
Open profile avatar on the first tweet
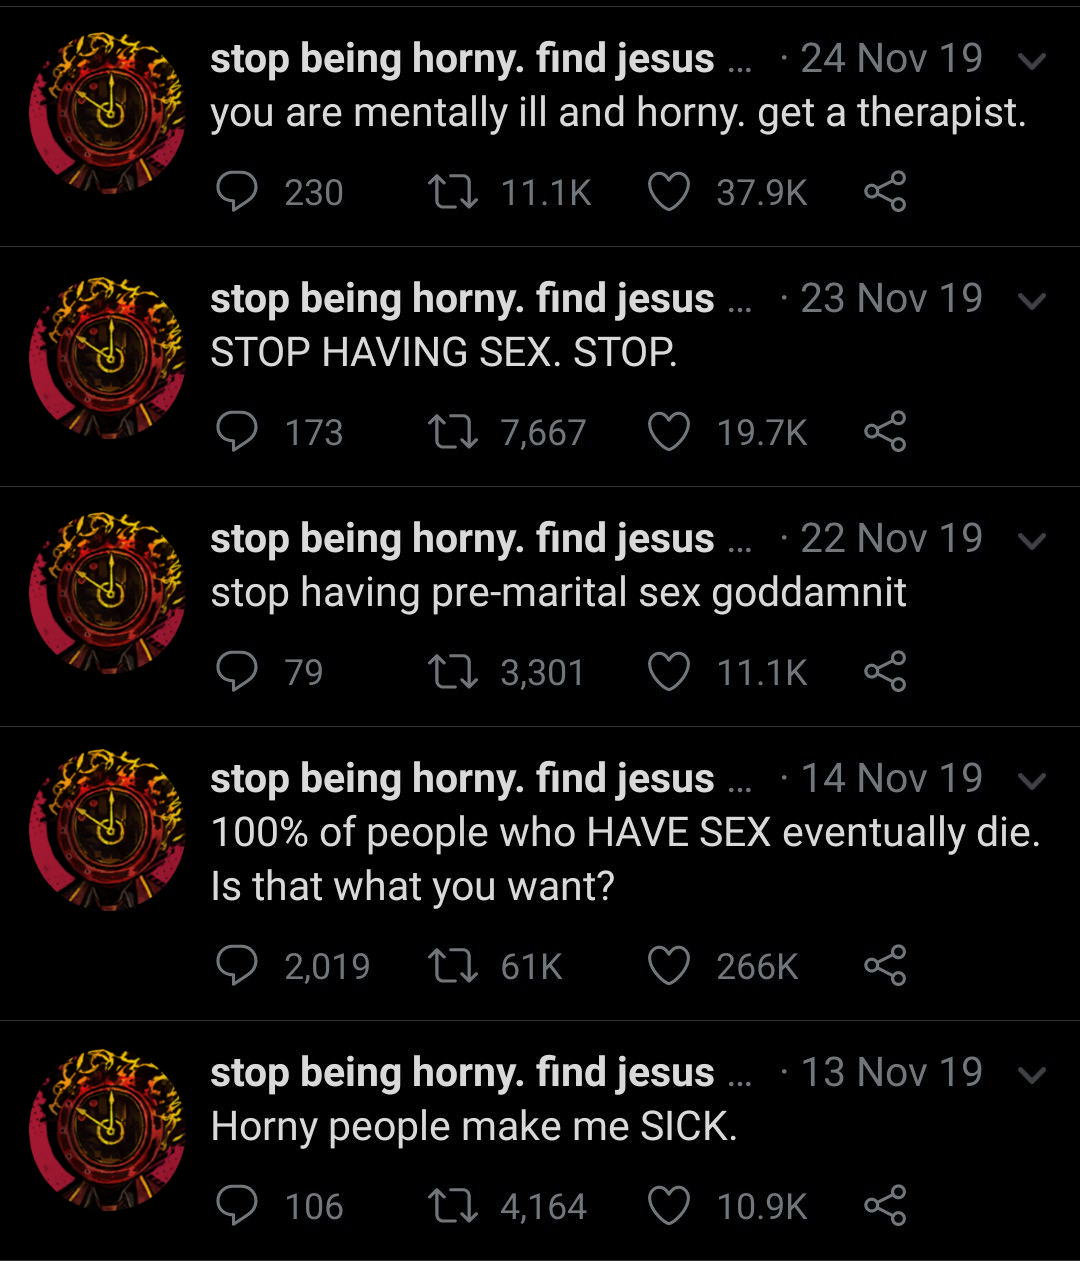click(x=107, y=112)
